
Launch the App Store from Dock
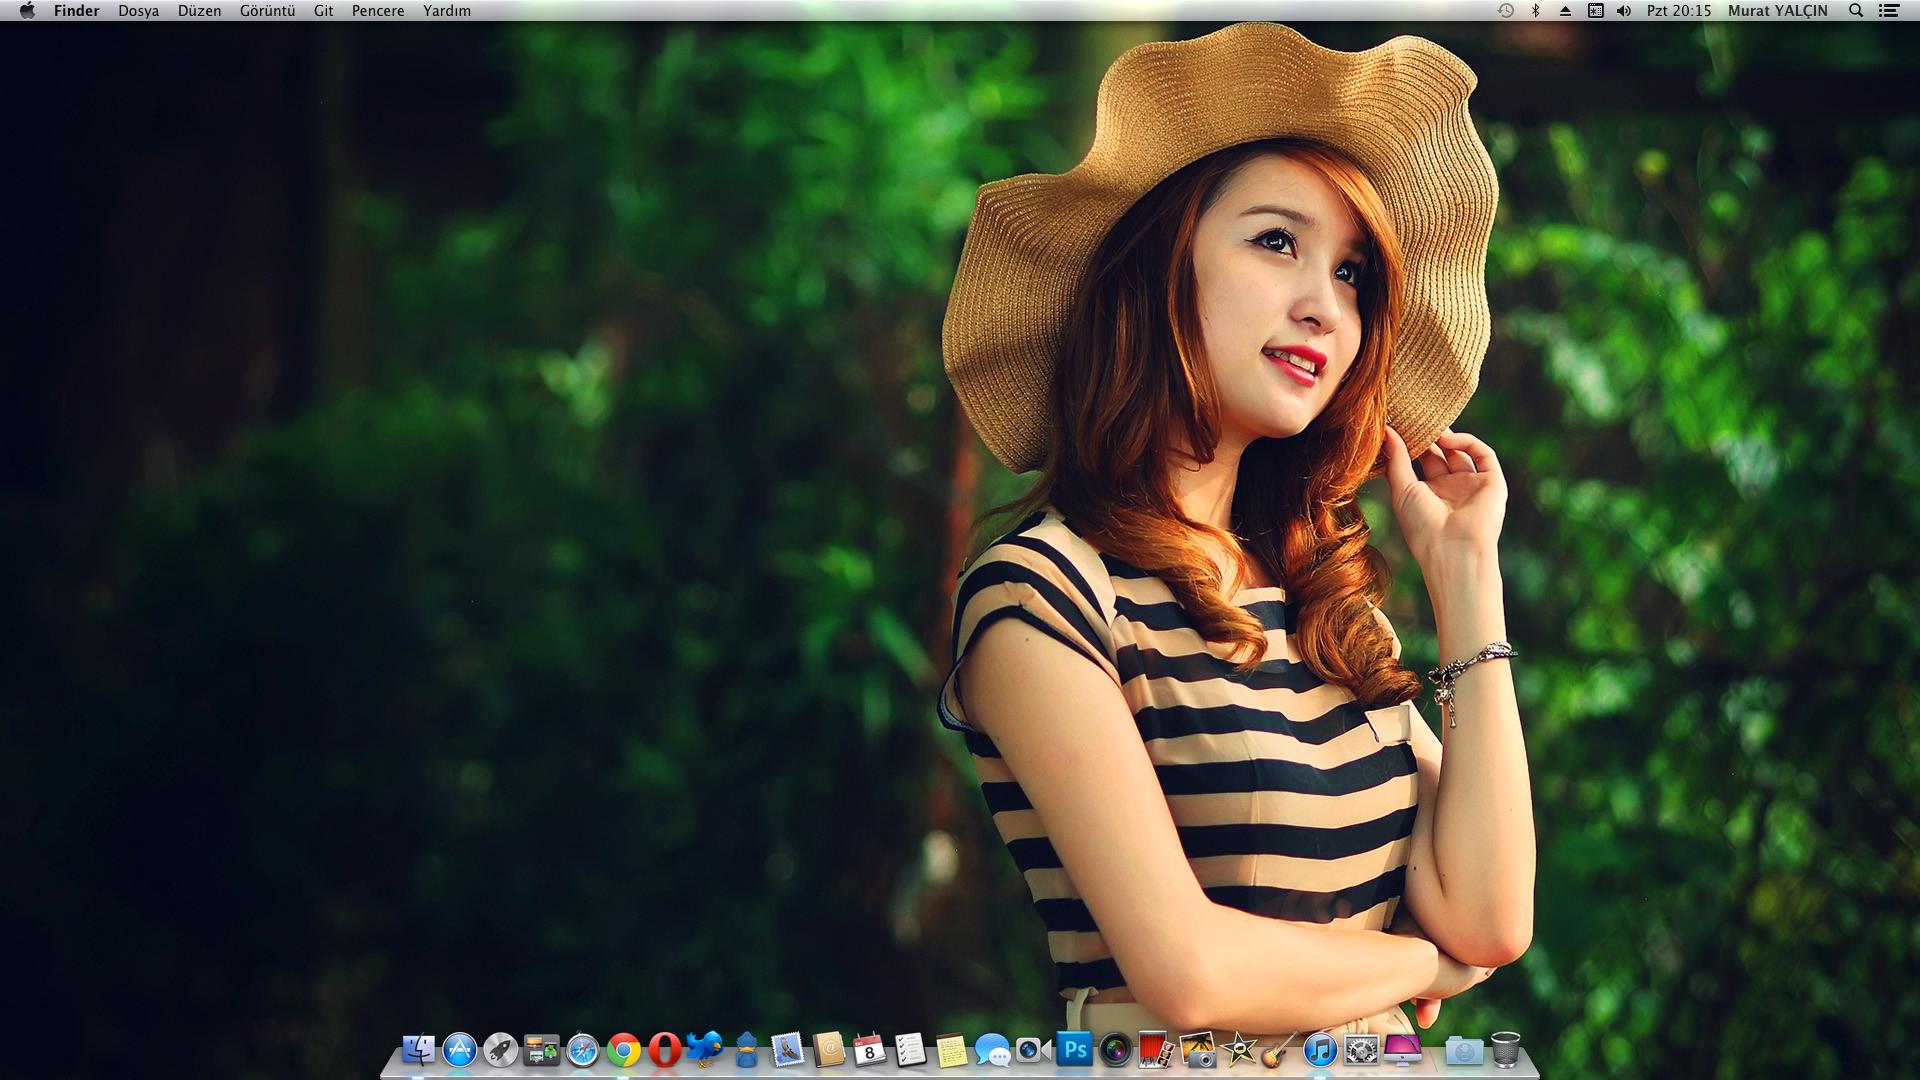click(459, 1050)
